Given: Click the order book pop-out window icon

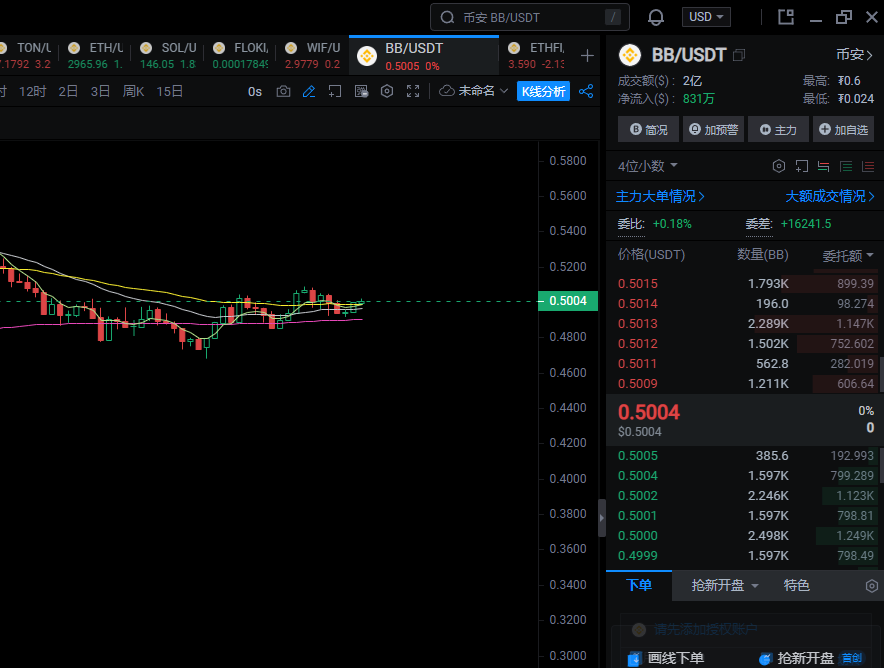Looking at the screenshot, I should (802, 166).
